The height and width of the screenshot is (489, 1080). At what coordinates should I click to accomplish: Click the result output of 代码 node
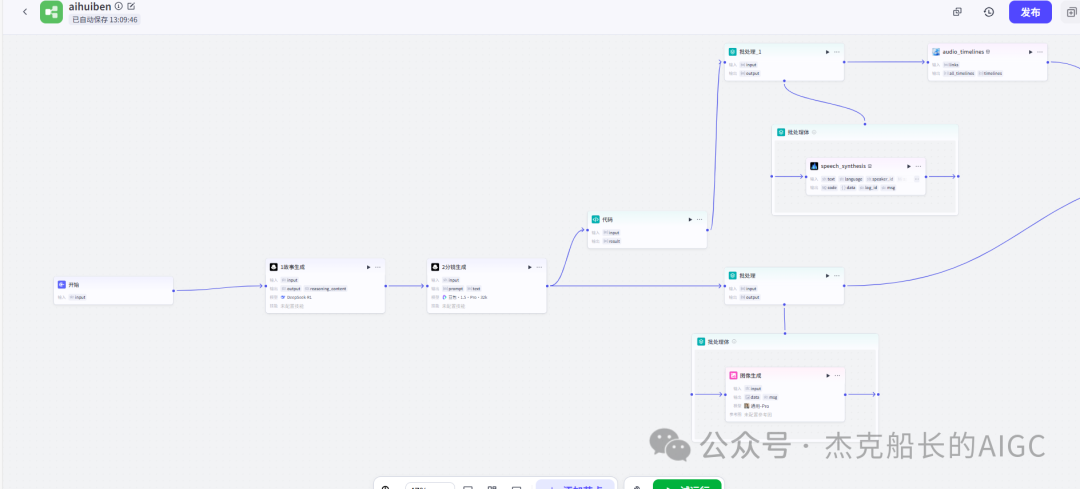612,241
